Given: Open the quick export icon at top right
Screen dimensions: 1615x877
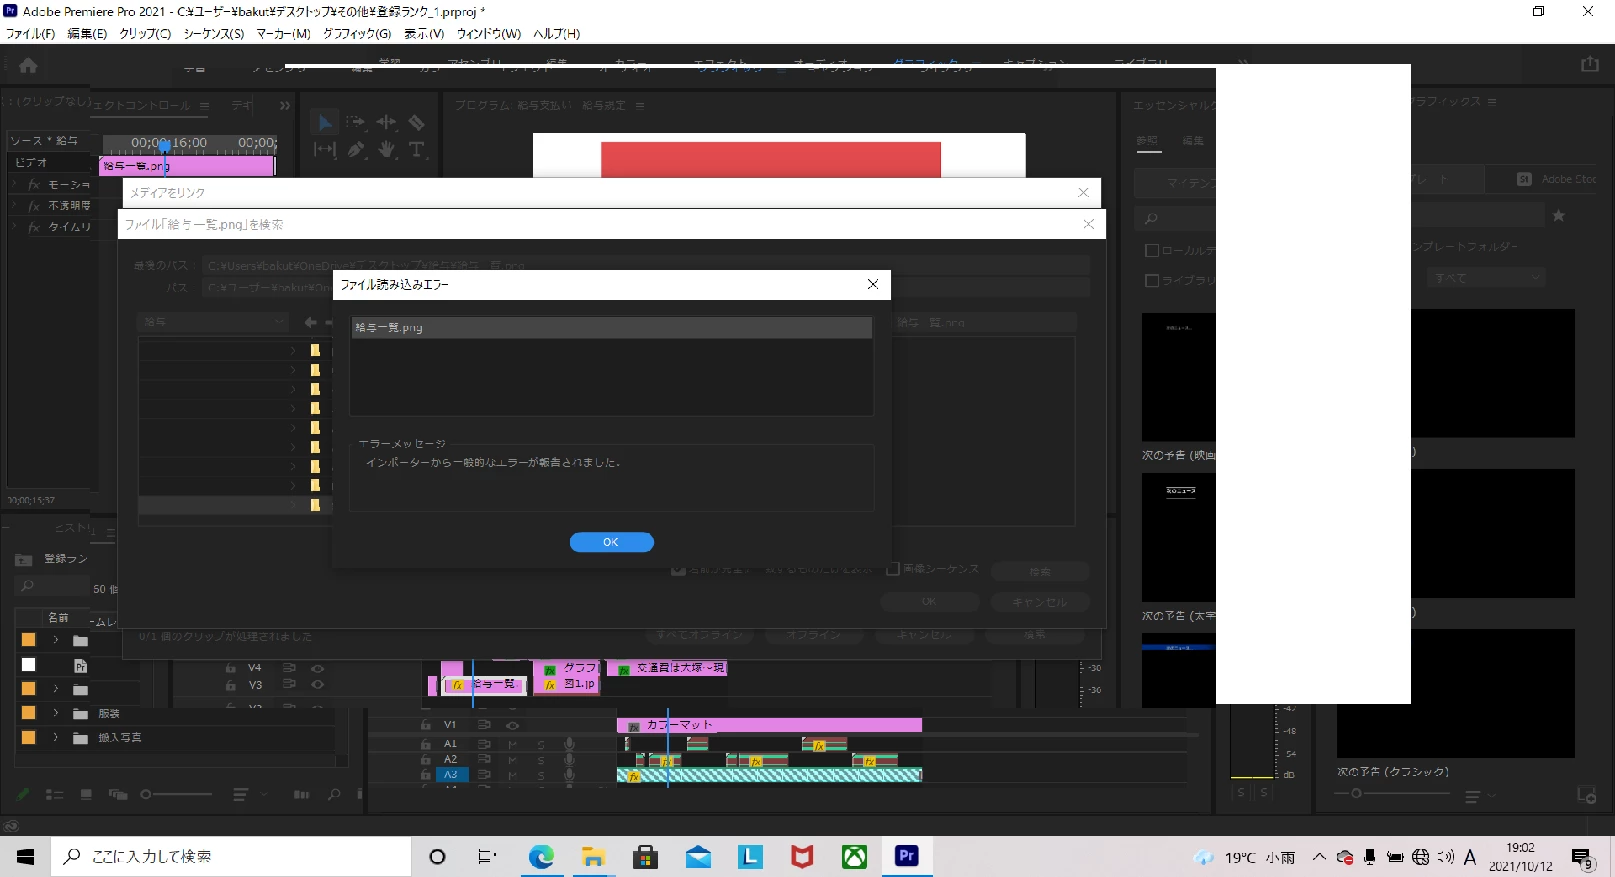Looking at the screenshot, I should coord(1590,64).
